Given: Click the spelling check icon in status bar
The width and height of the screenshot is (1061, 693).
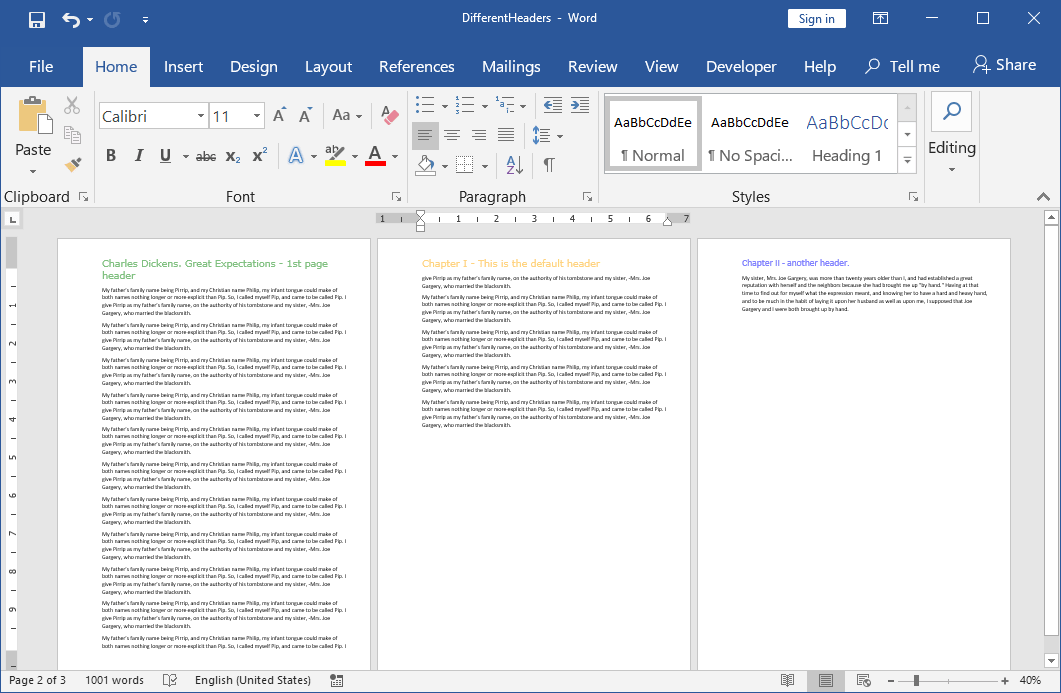Looking at the screenshot, I should (170, 680).
